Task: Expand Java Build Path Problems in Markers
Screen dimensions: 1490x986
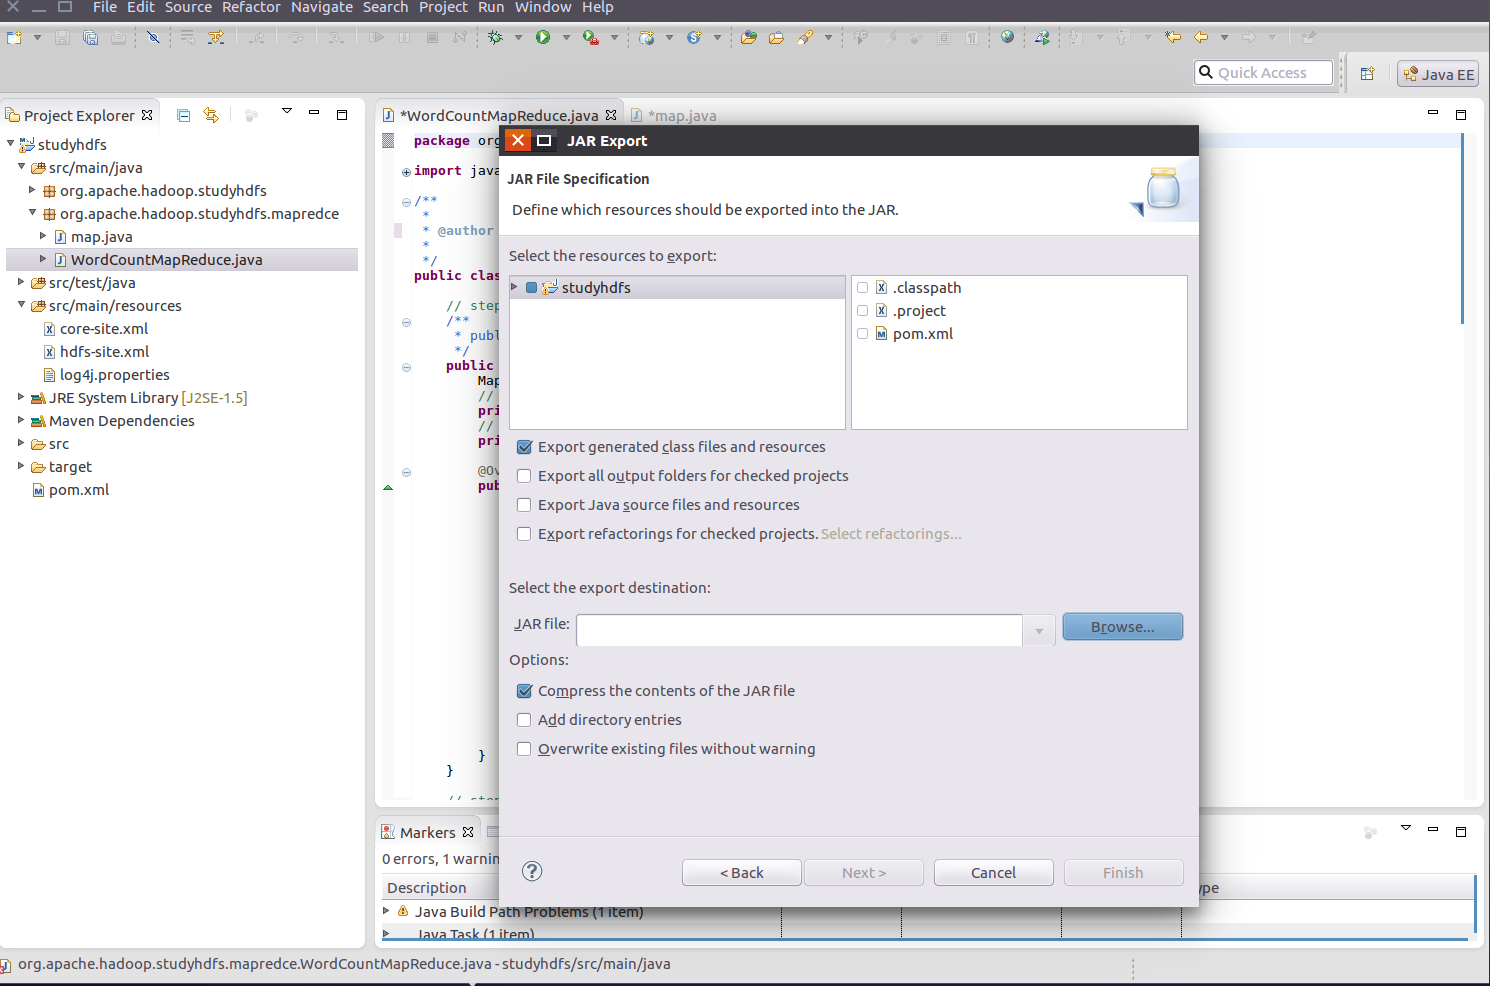Action: [387, 911]
